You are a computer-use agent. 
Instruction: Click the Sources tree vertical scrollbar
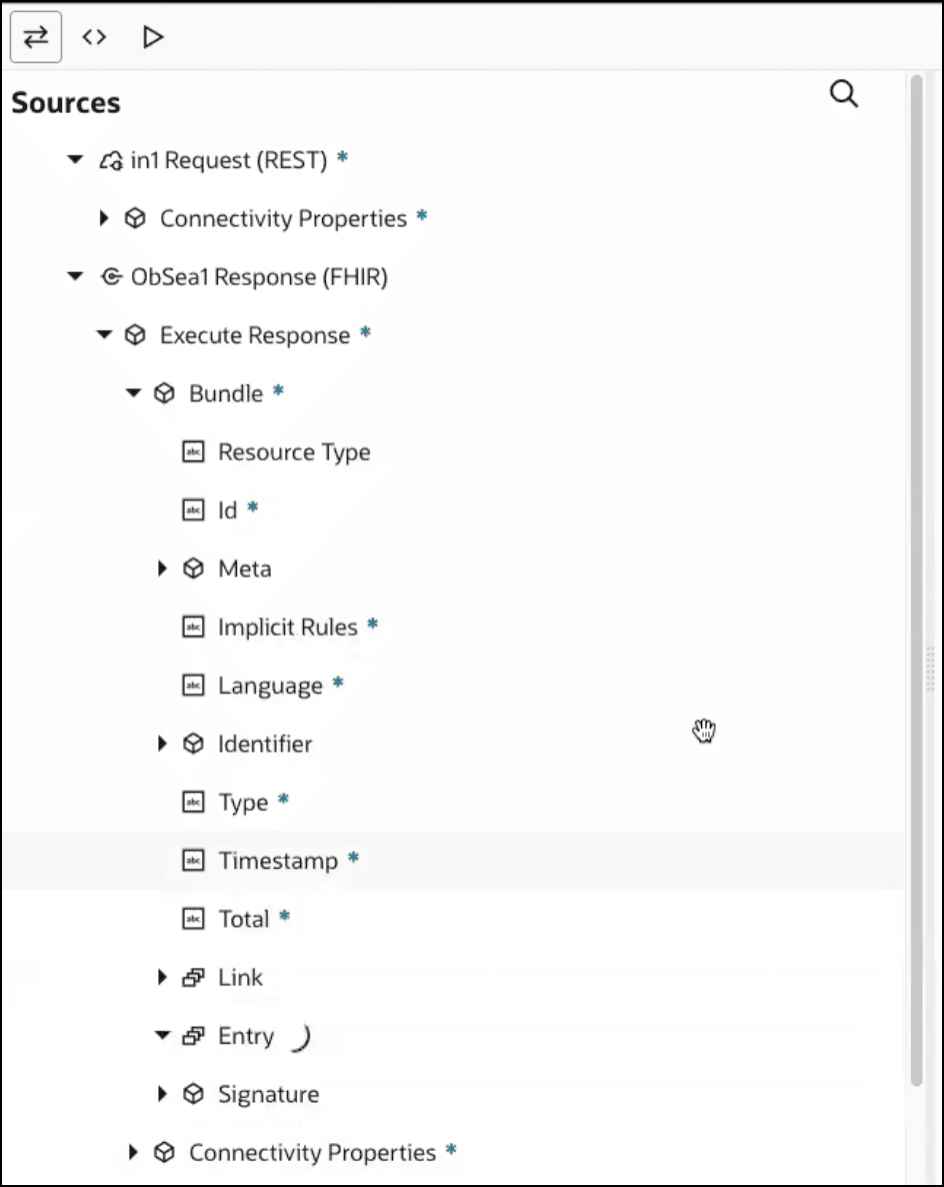[x=916, y=581]
